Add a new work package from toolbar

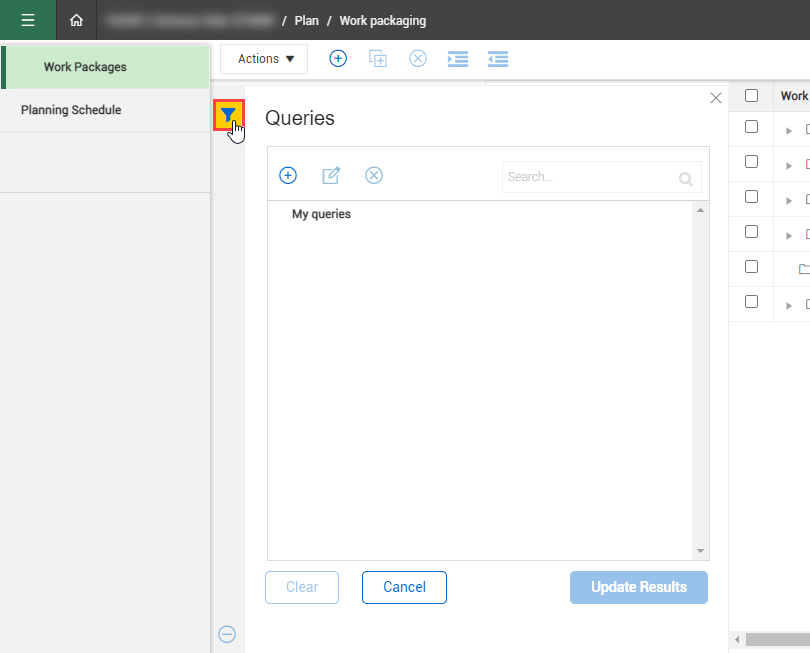tap(338, 59)
